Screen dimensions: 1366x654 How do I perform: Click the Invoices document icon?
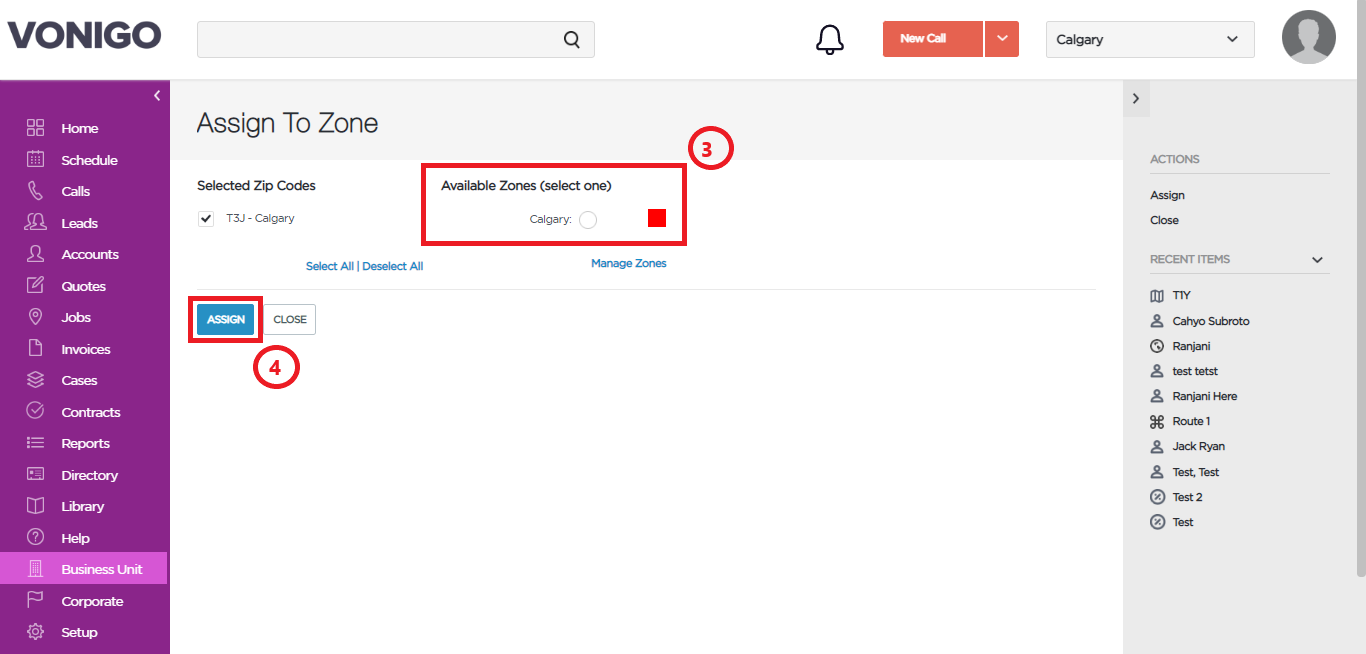[x=36, y=348]
